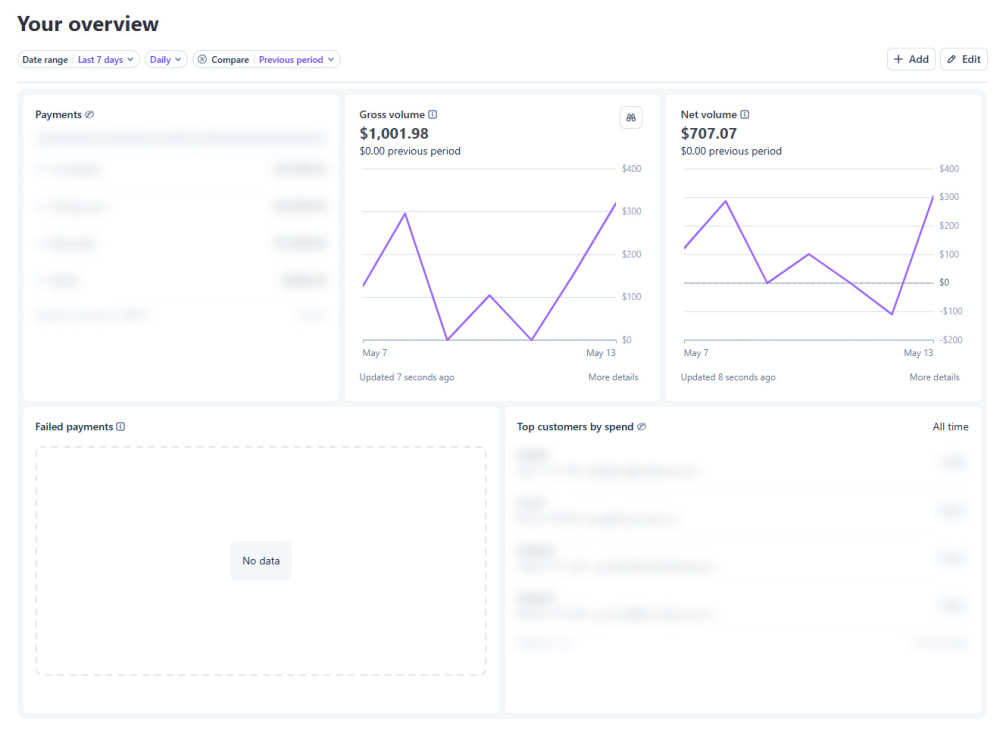Click the plus icon in the Add button
This screenshot has width=1000, height=750.
(899, 59)
